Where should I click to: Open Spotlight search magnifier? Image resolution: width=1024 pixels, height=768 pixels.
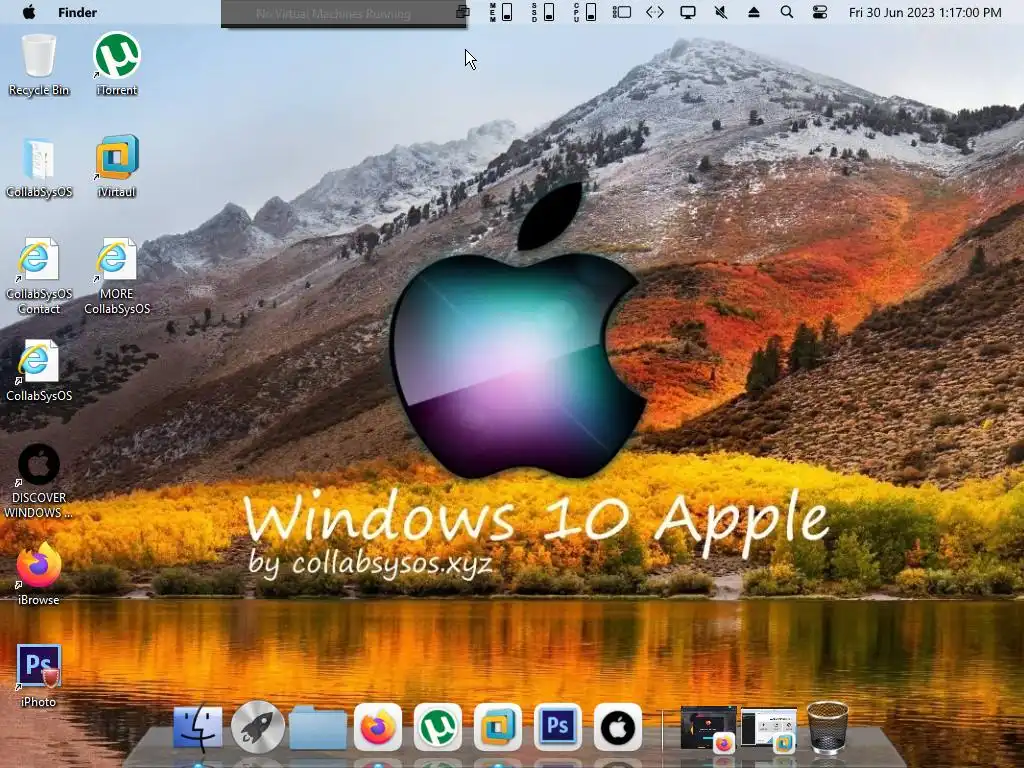pos(787,12)
